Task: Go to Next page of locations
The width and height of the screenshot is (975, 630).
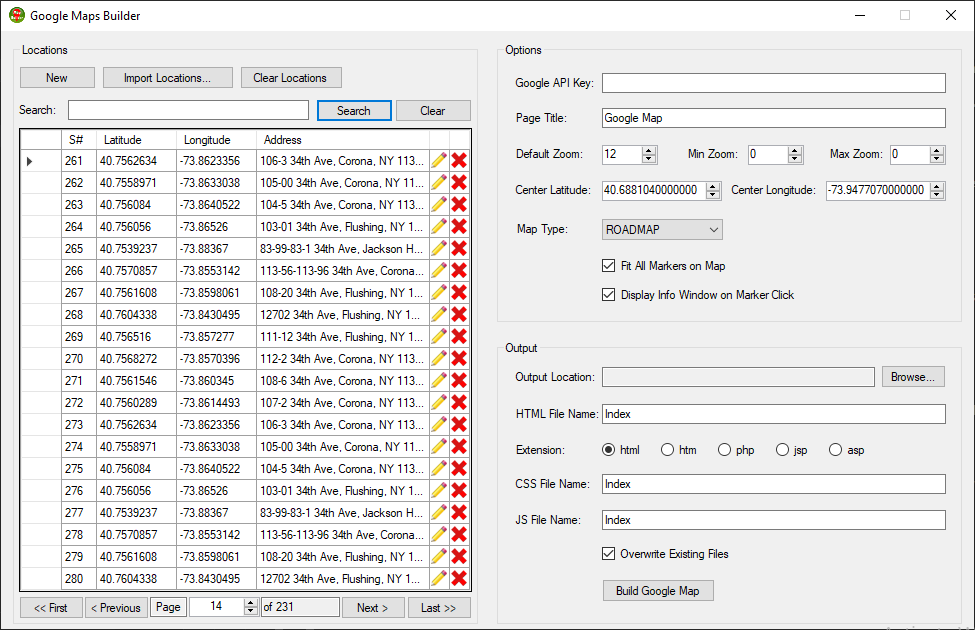Action: click(372, 608)
